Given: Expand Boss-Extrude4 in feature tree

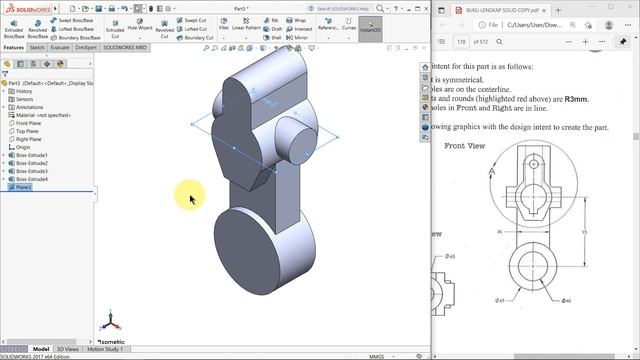Looking at the screenshot, I should (4, 179).
